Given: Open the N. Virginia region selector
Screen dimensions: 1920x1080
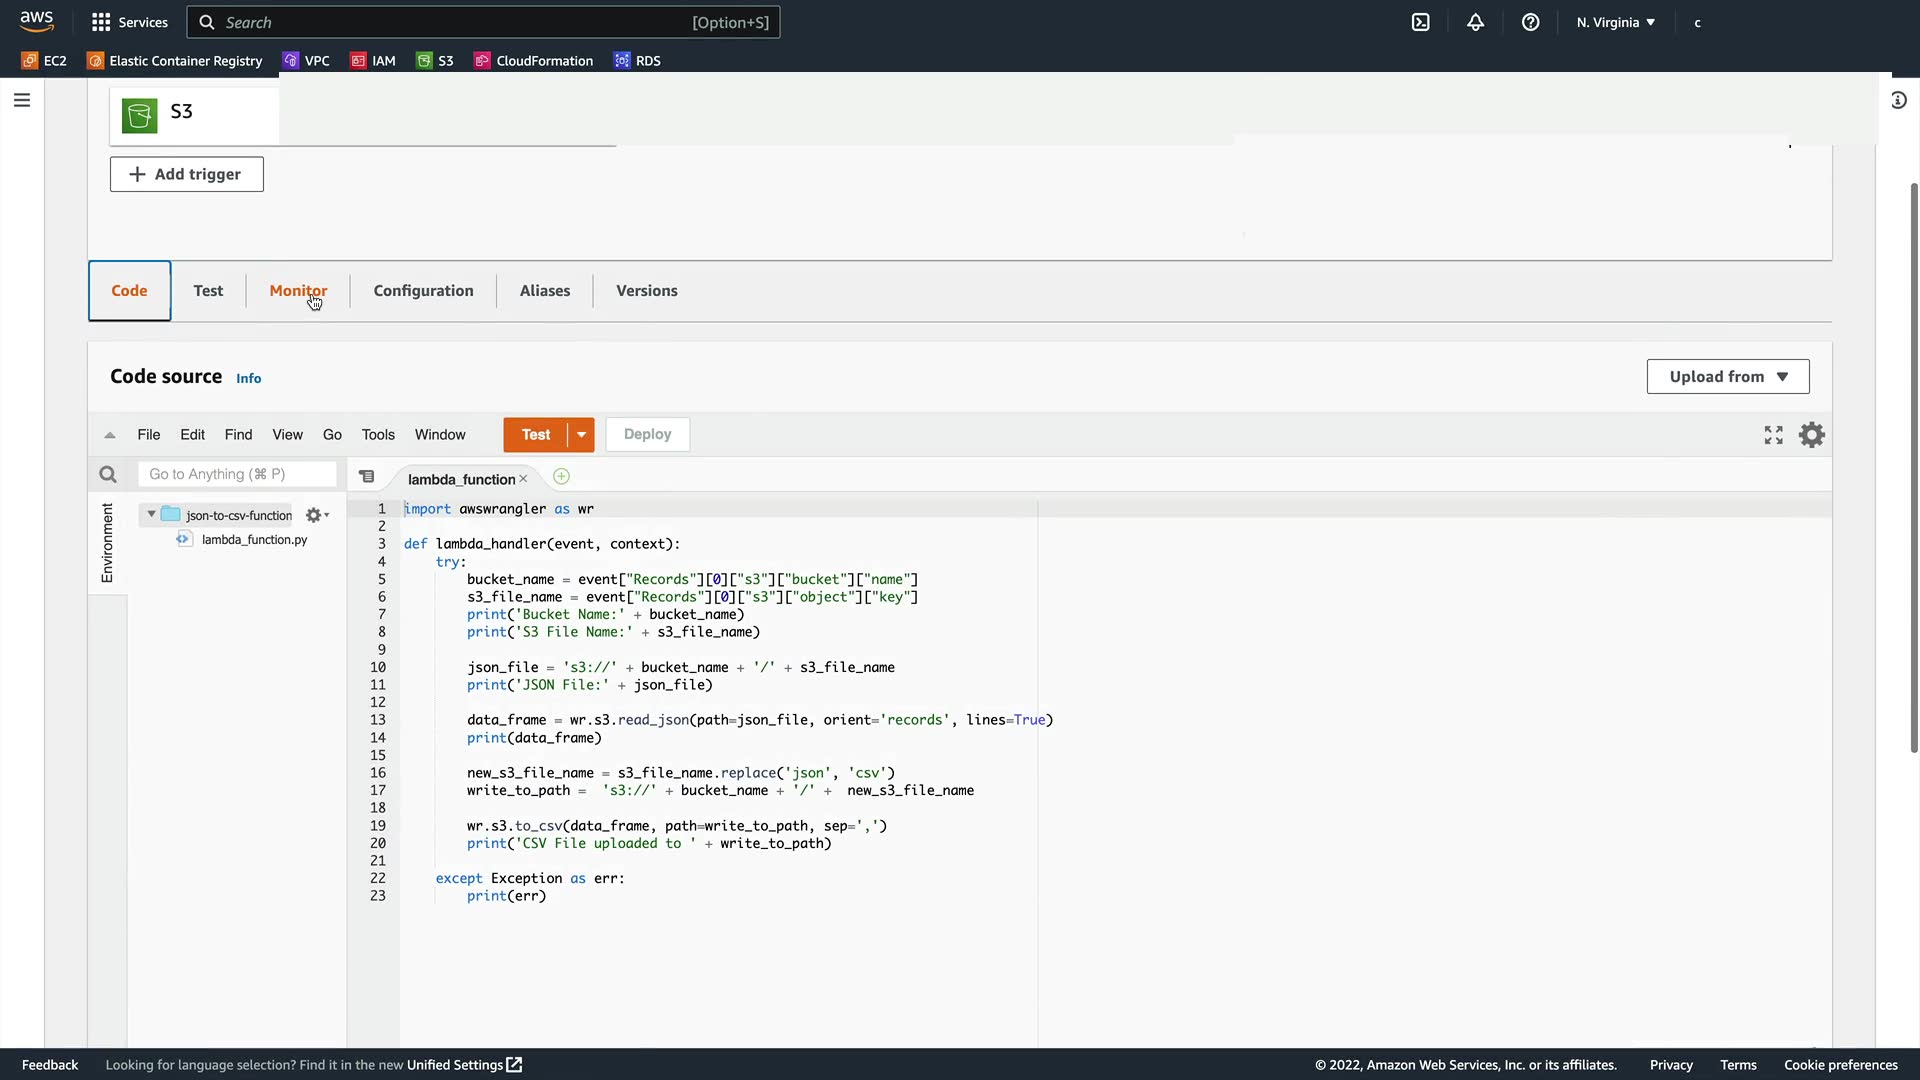Looking at the screenshot, I should tap(1615, 22).
